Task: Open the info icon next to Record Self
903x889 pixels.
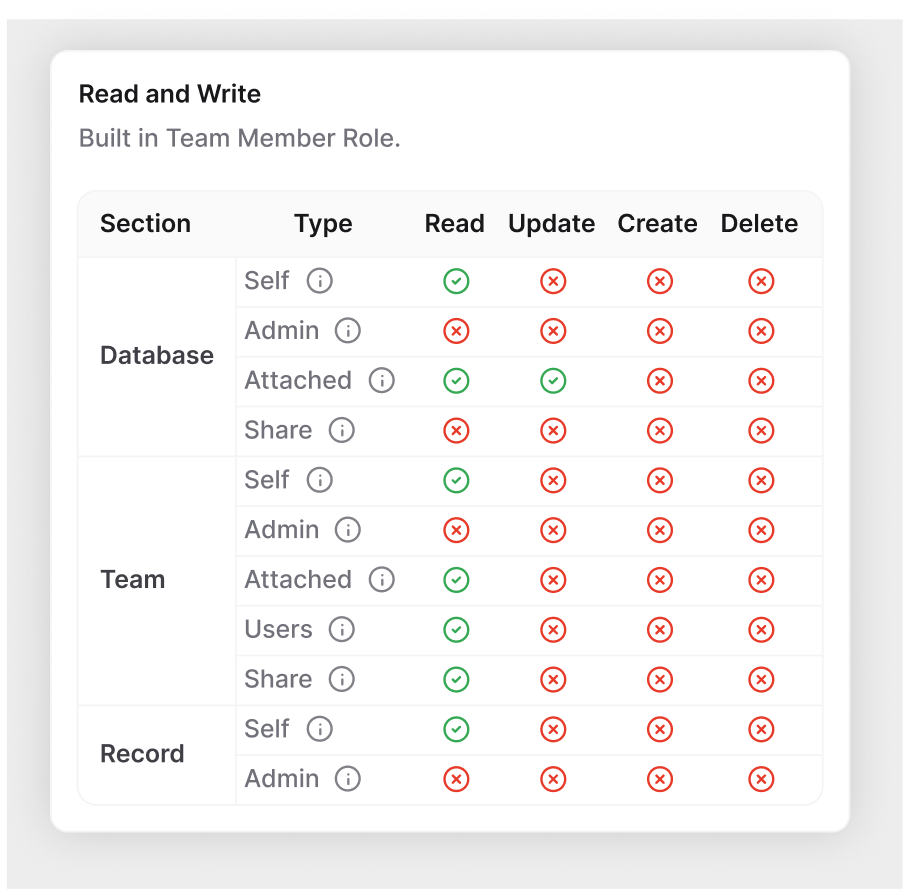Action: coord(320,729)
